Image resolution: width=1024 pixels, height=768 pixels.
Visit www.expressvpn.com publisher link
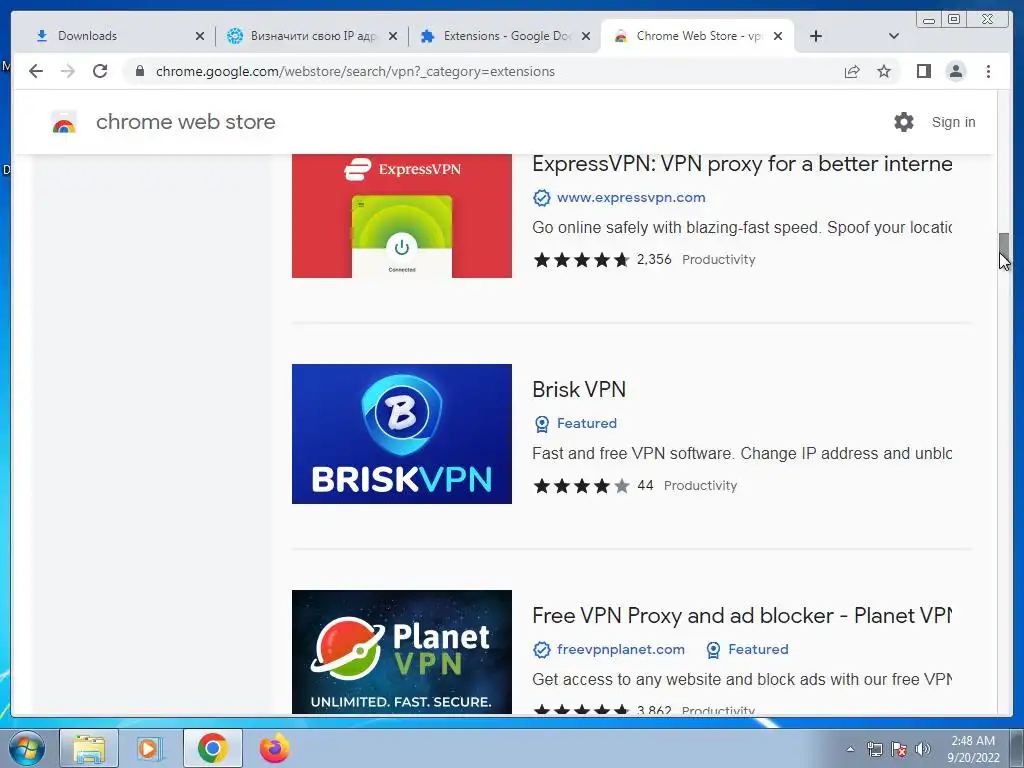[x=631, y=197]
